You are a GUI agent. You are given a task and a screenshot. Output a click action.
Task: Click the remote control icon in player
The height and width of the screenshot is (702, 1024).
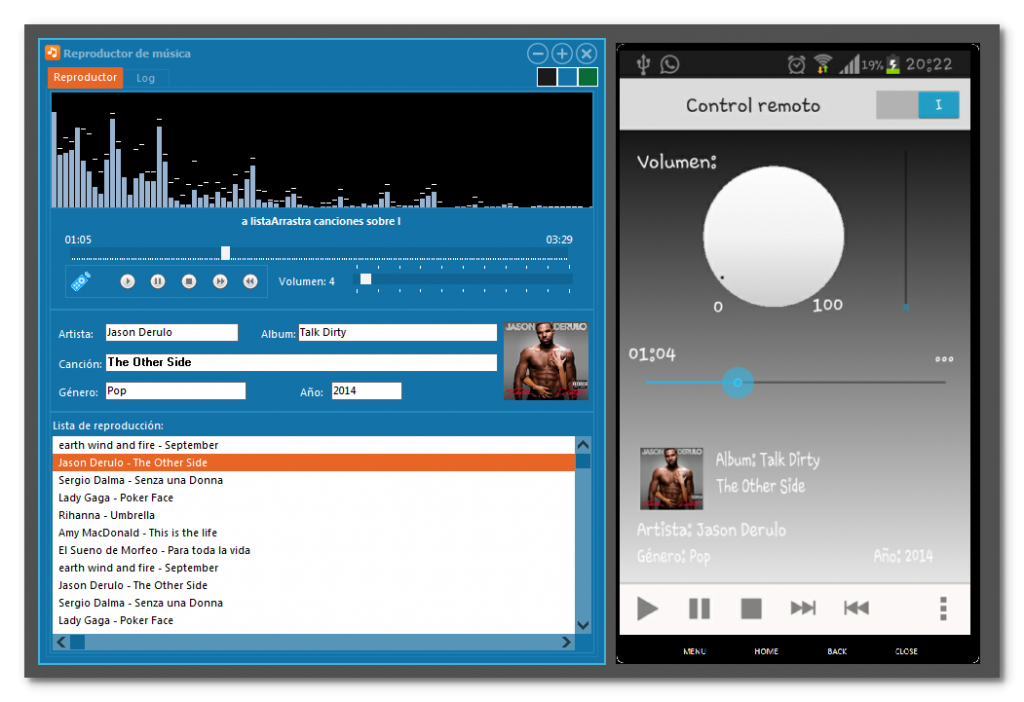tap(81, 281)
